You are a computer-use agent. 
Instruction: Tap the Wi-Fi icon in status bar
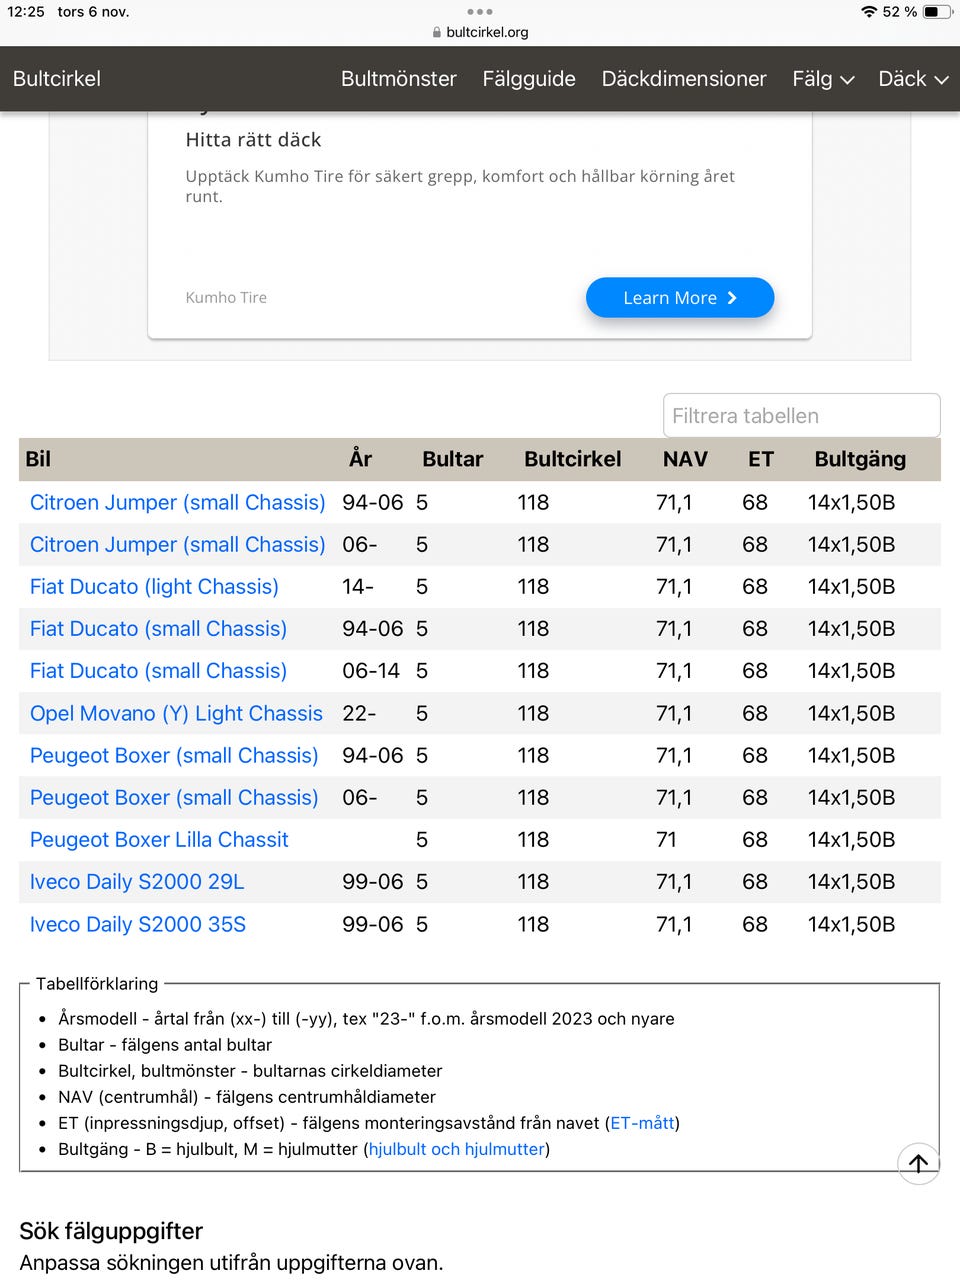(868, 12)
